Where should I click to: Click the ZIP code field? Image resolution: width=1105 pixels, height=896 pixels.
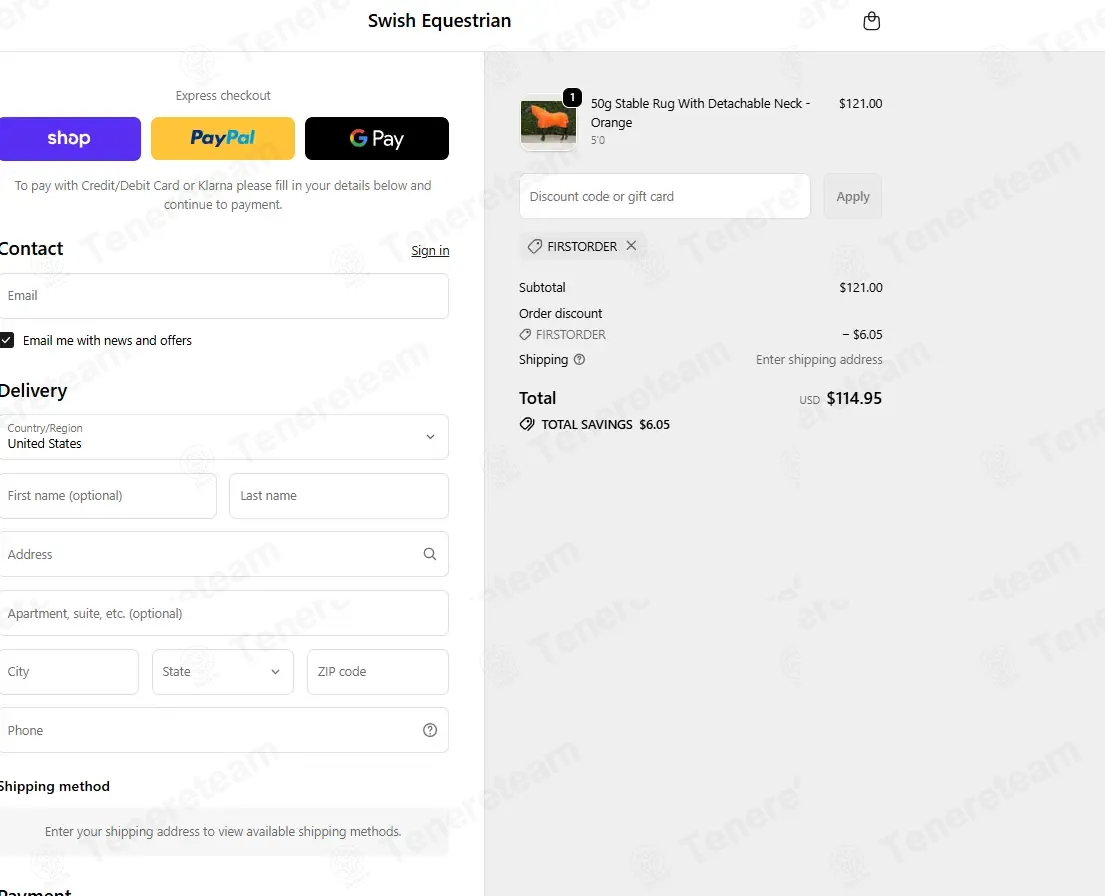378,672
